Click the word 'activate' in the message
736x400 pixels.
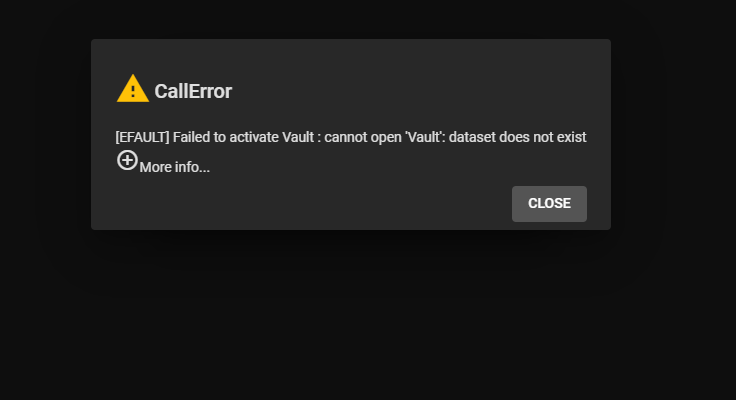(253, 137)
